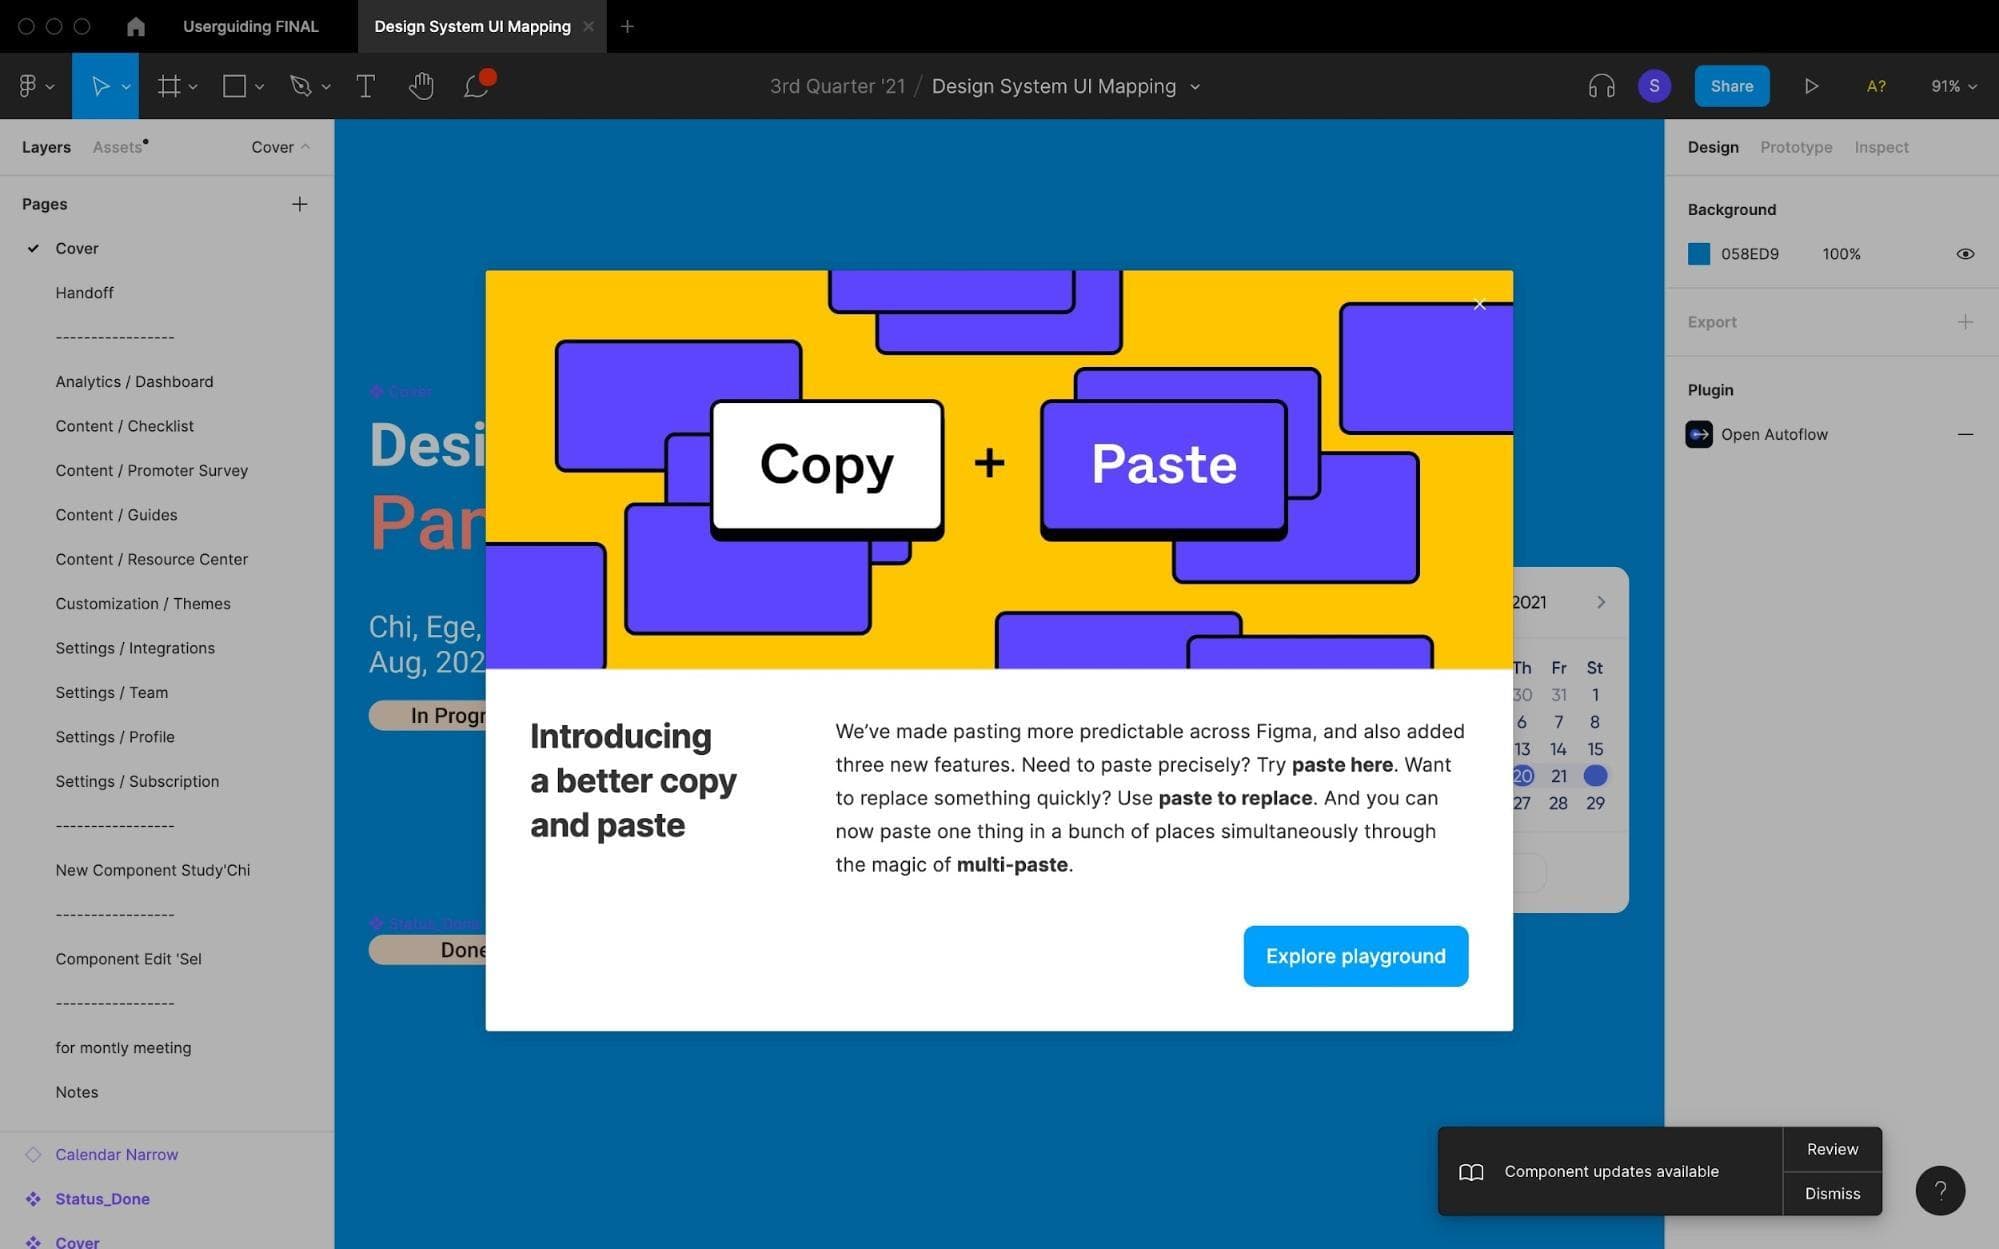Remove the Open Autoflow plugin
The image size is (1999, 1249).
(1965, 434)
